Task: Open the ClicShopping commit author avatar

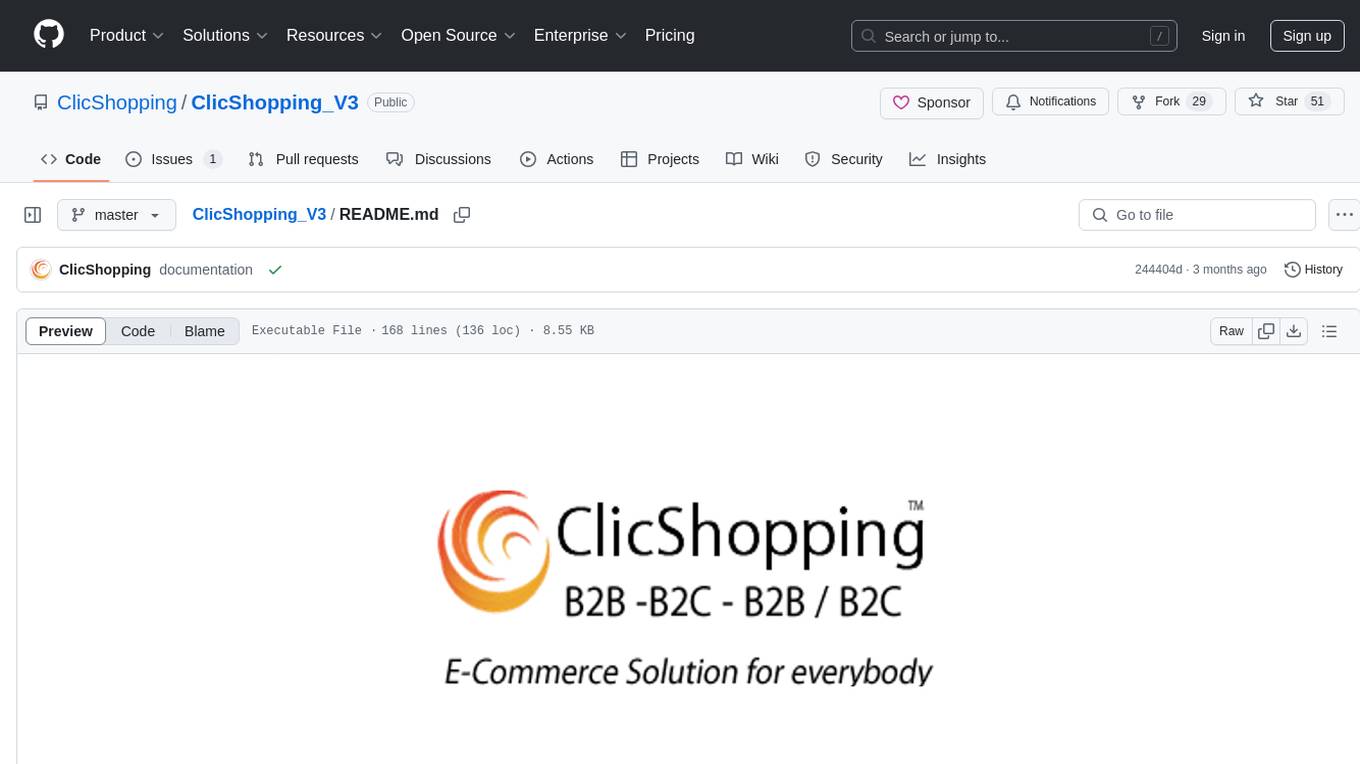Action: point(41,270)
